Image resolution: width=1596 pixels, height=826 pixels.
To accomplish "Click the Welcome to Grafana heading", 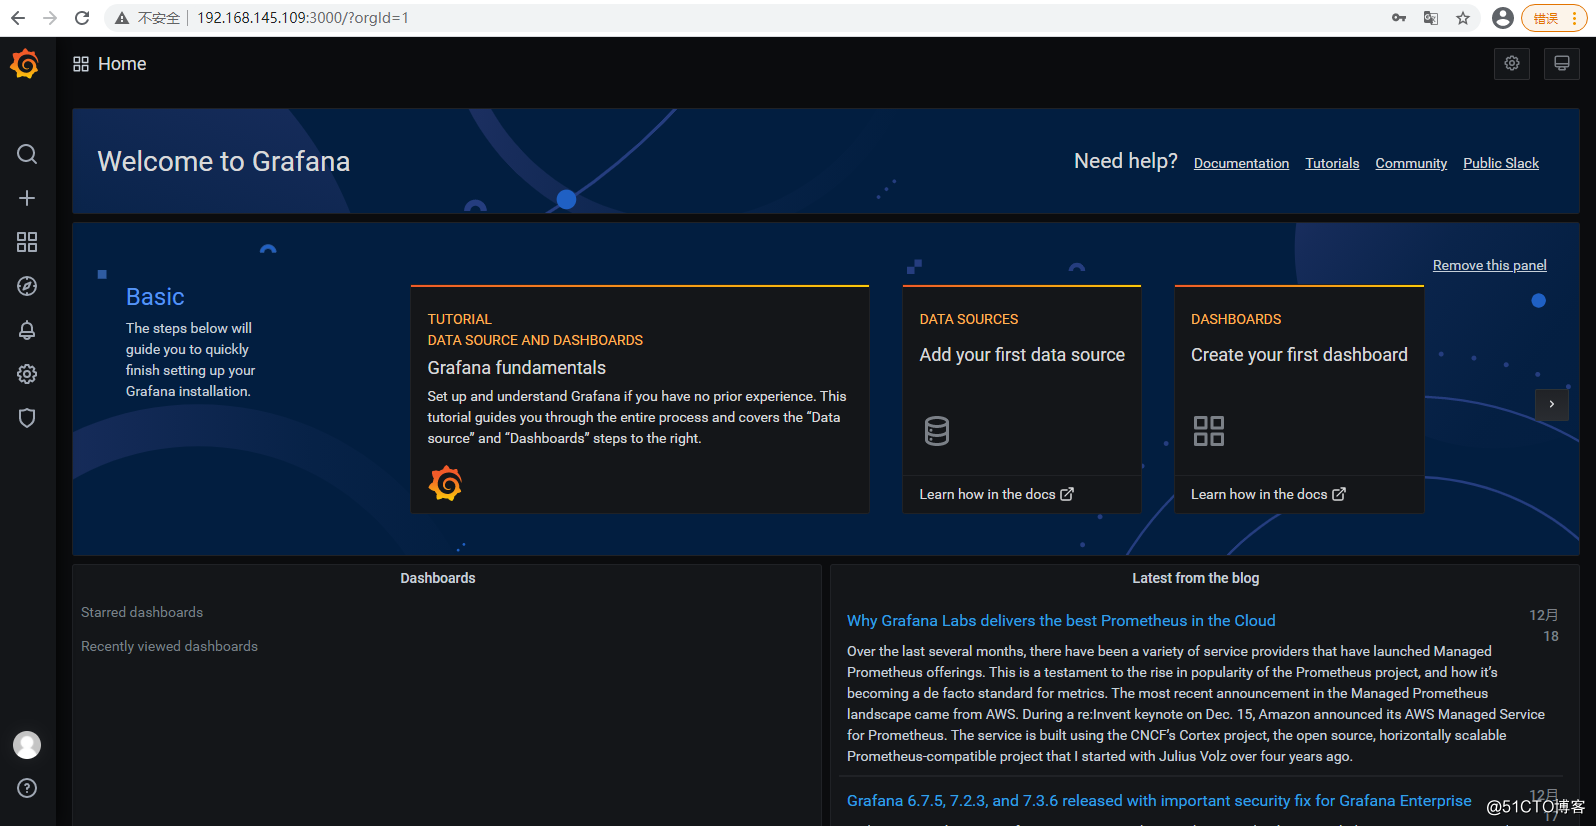I will (x=224, y=162).
